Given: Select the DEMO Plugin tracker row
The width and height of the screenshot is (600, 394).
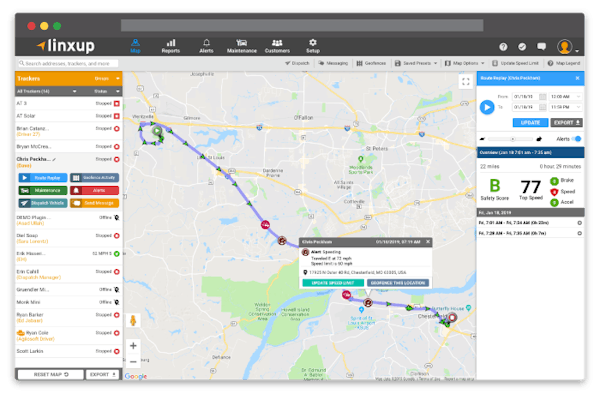Looking at the screenshot, I should pyautogui.click(x=68, y=220).
